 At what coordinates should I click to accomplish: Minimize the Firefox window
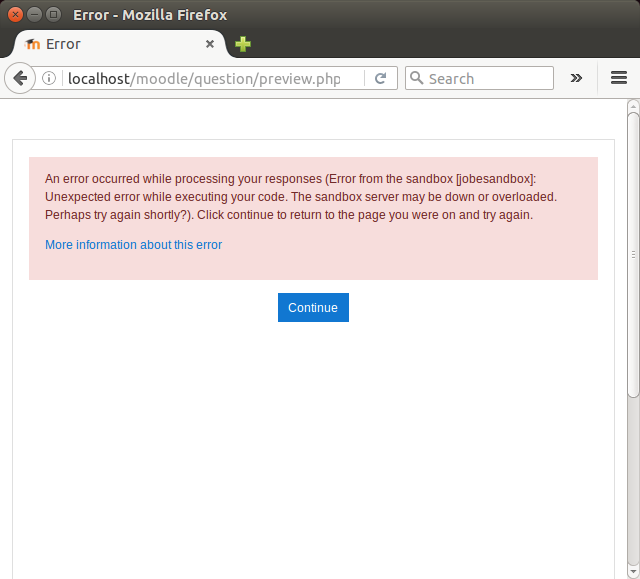(x=34, y=15)
